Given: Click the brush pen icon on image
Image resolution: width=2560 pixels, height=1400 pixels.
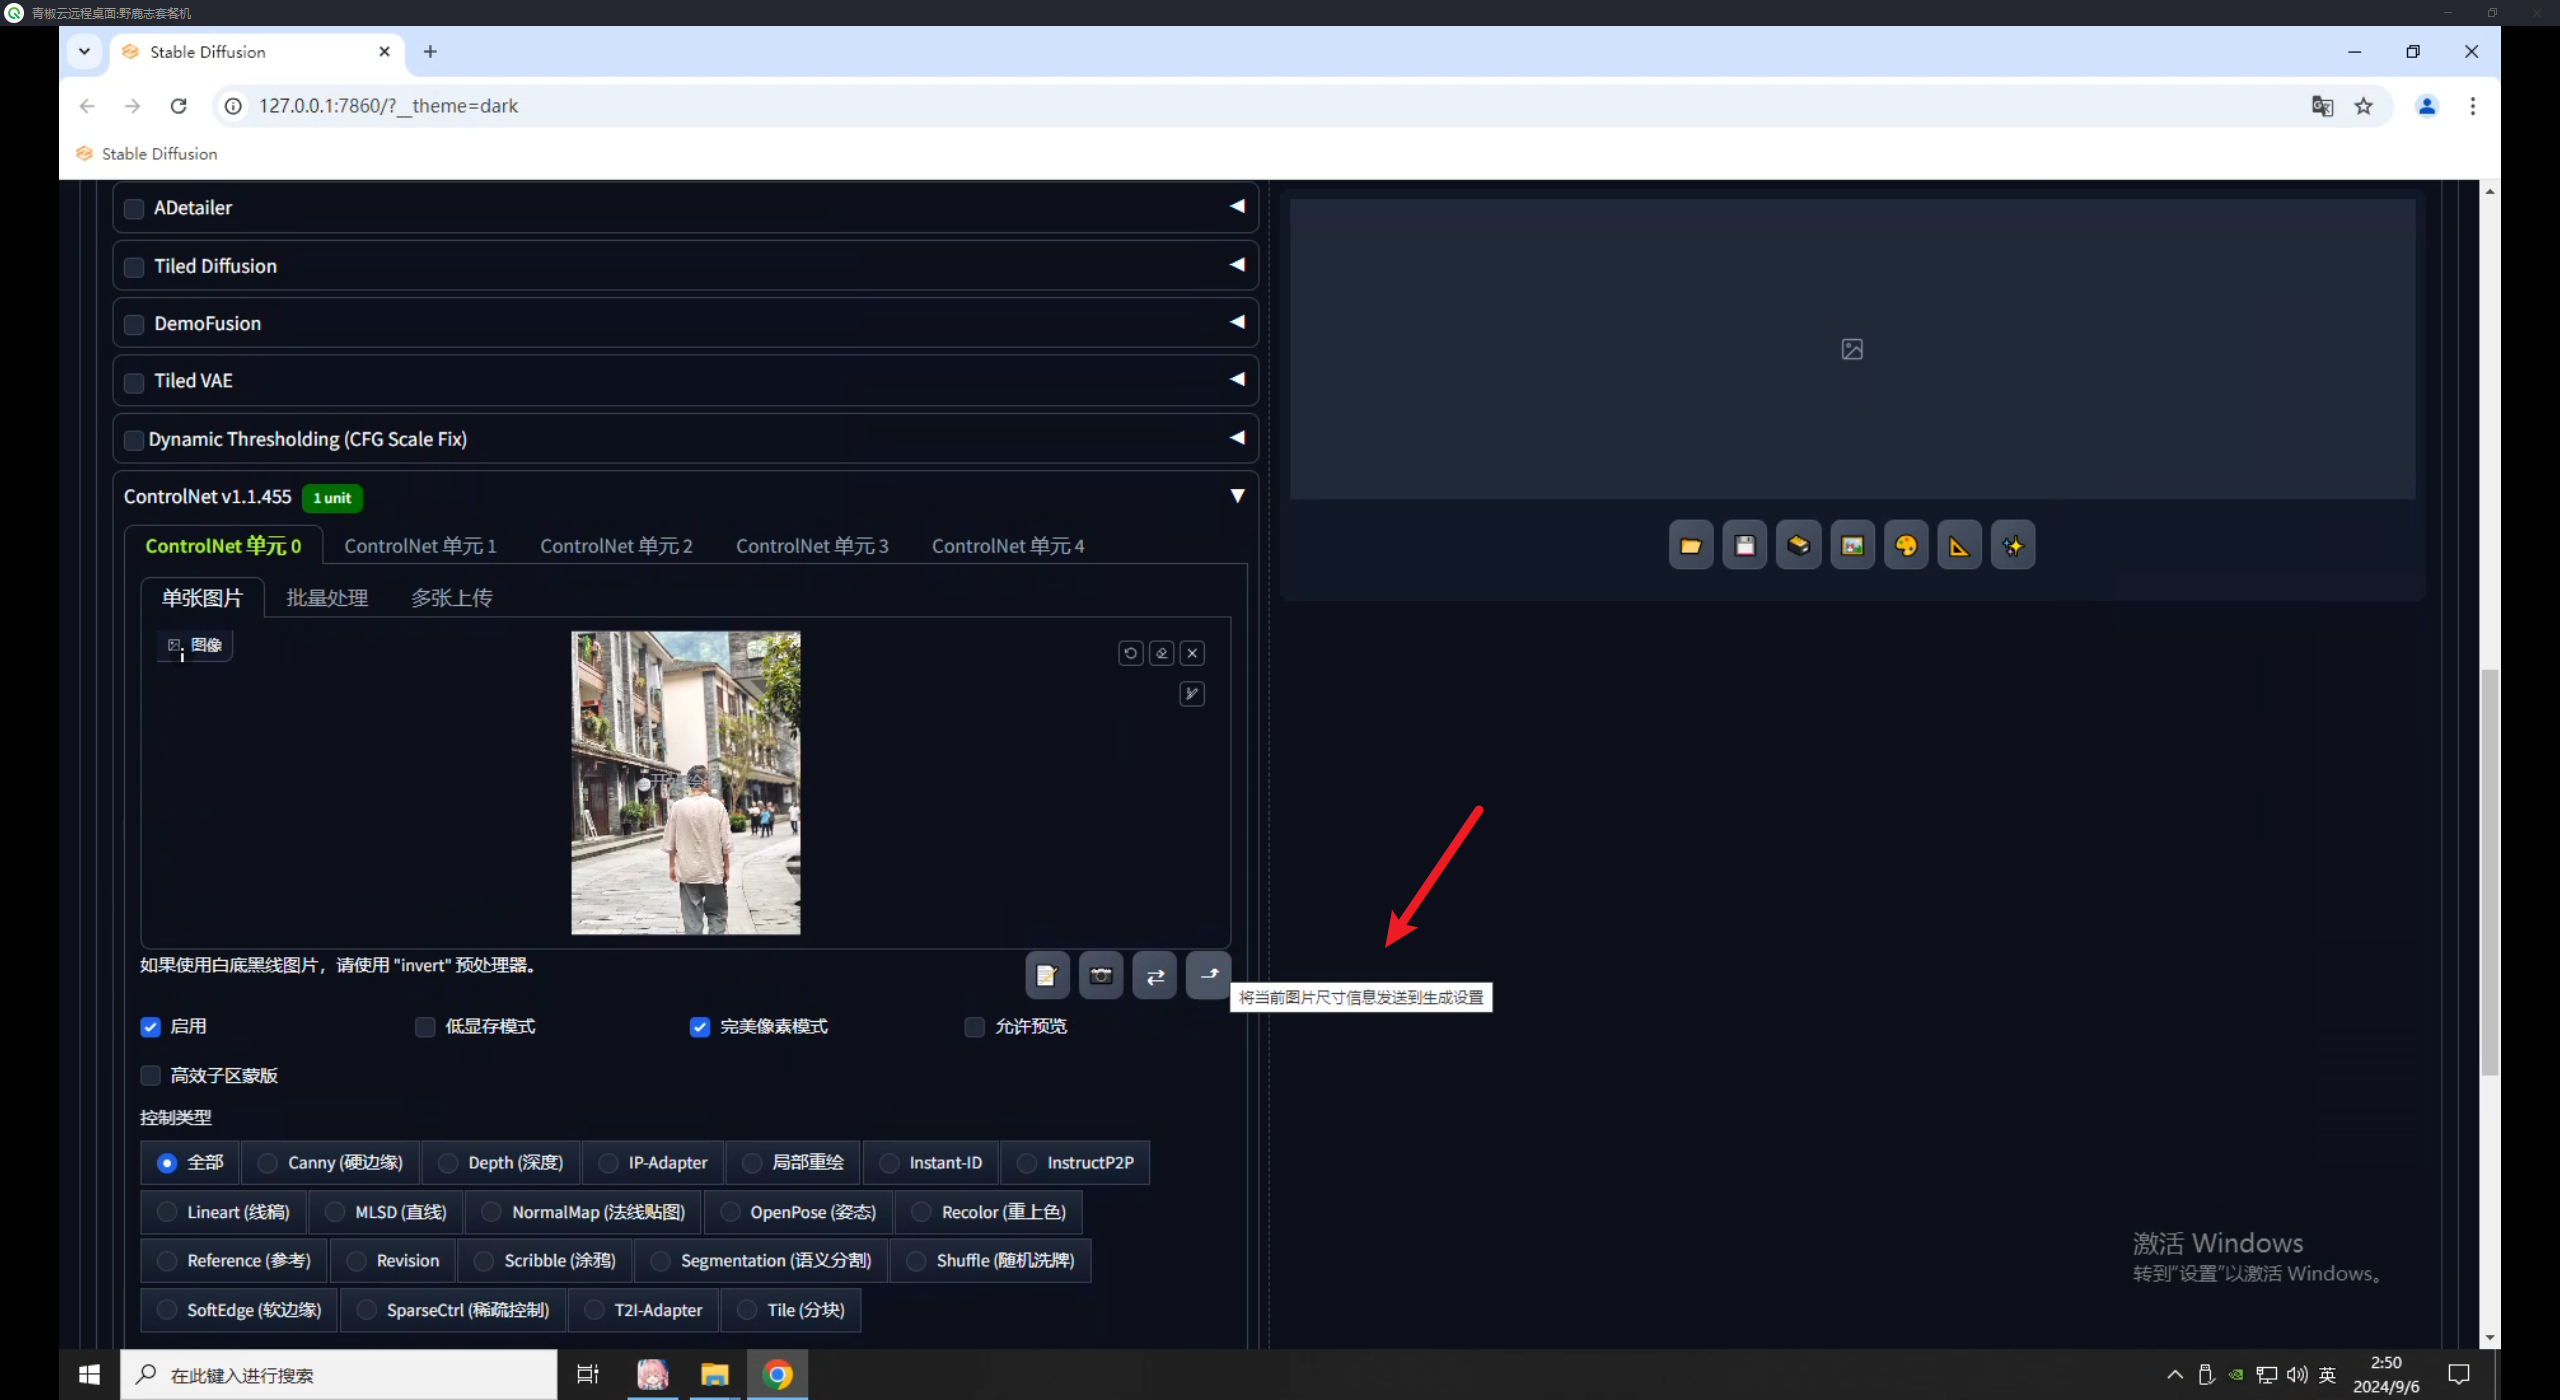Looking at the screenshot, I should pyautogui.click(x=1192, y=694).
